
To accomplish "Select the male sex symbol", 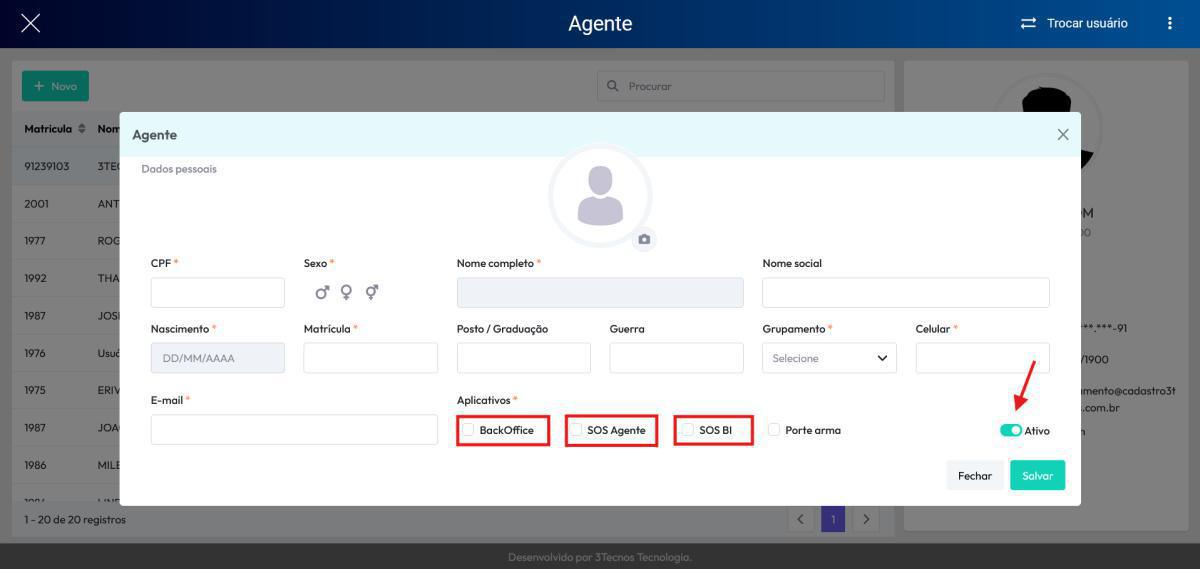I will [x=322, y=292].
